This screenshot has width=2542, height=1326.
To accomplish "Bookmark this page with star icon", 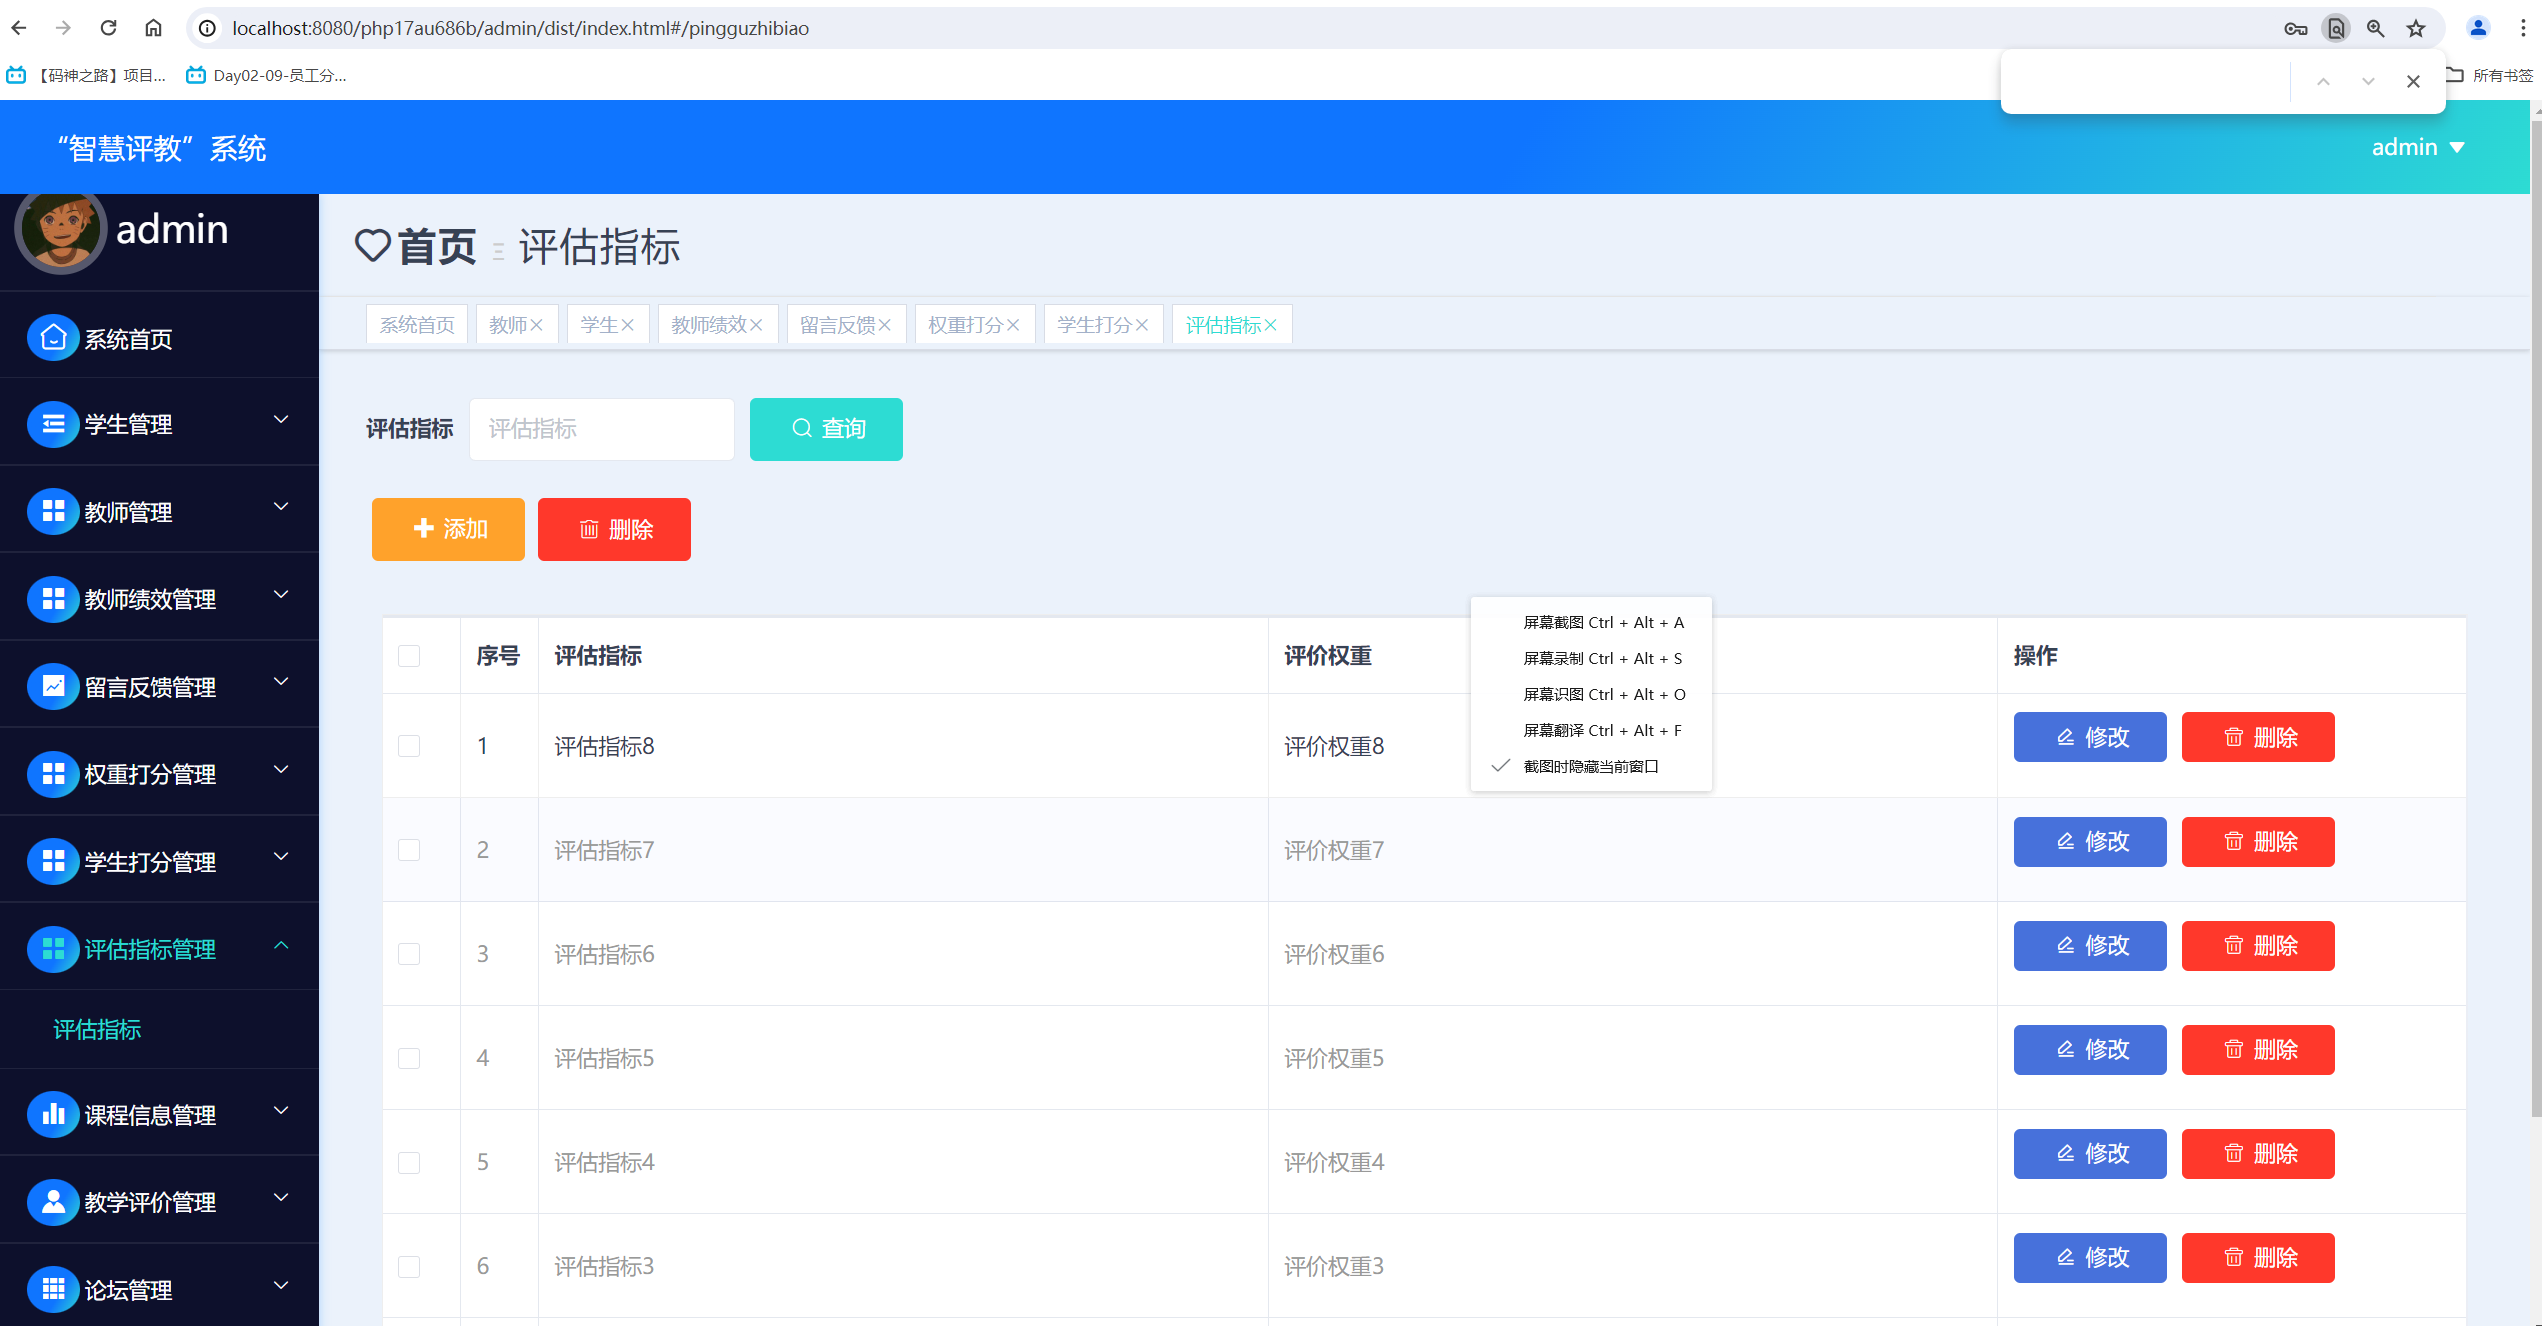I will [x=2416, y=29].
